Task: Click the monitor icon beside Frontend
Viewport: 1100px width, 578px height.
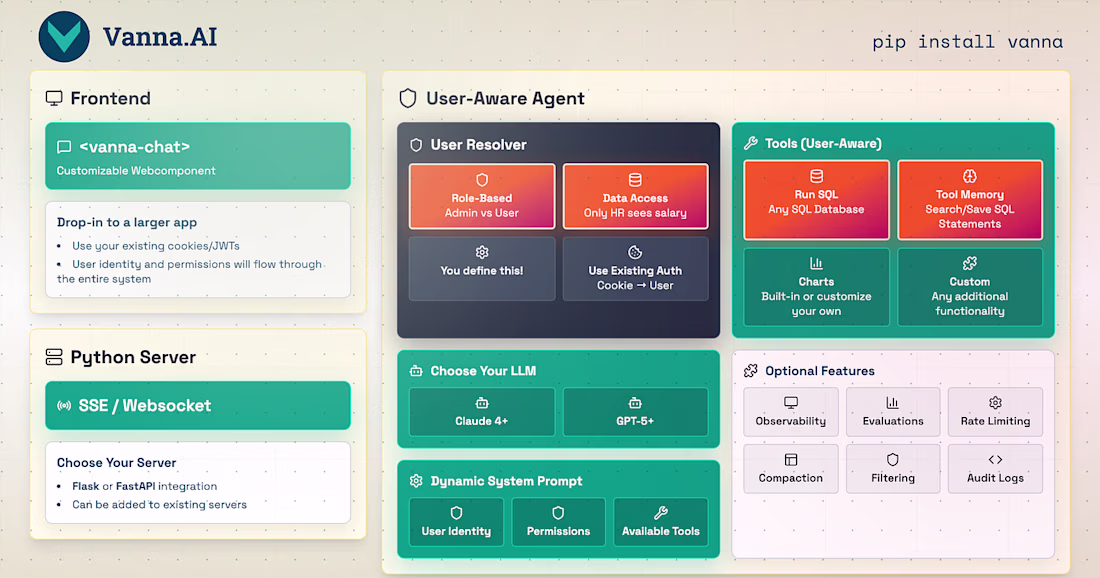Action: [54, 98]
